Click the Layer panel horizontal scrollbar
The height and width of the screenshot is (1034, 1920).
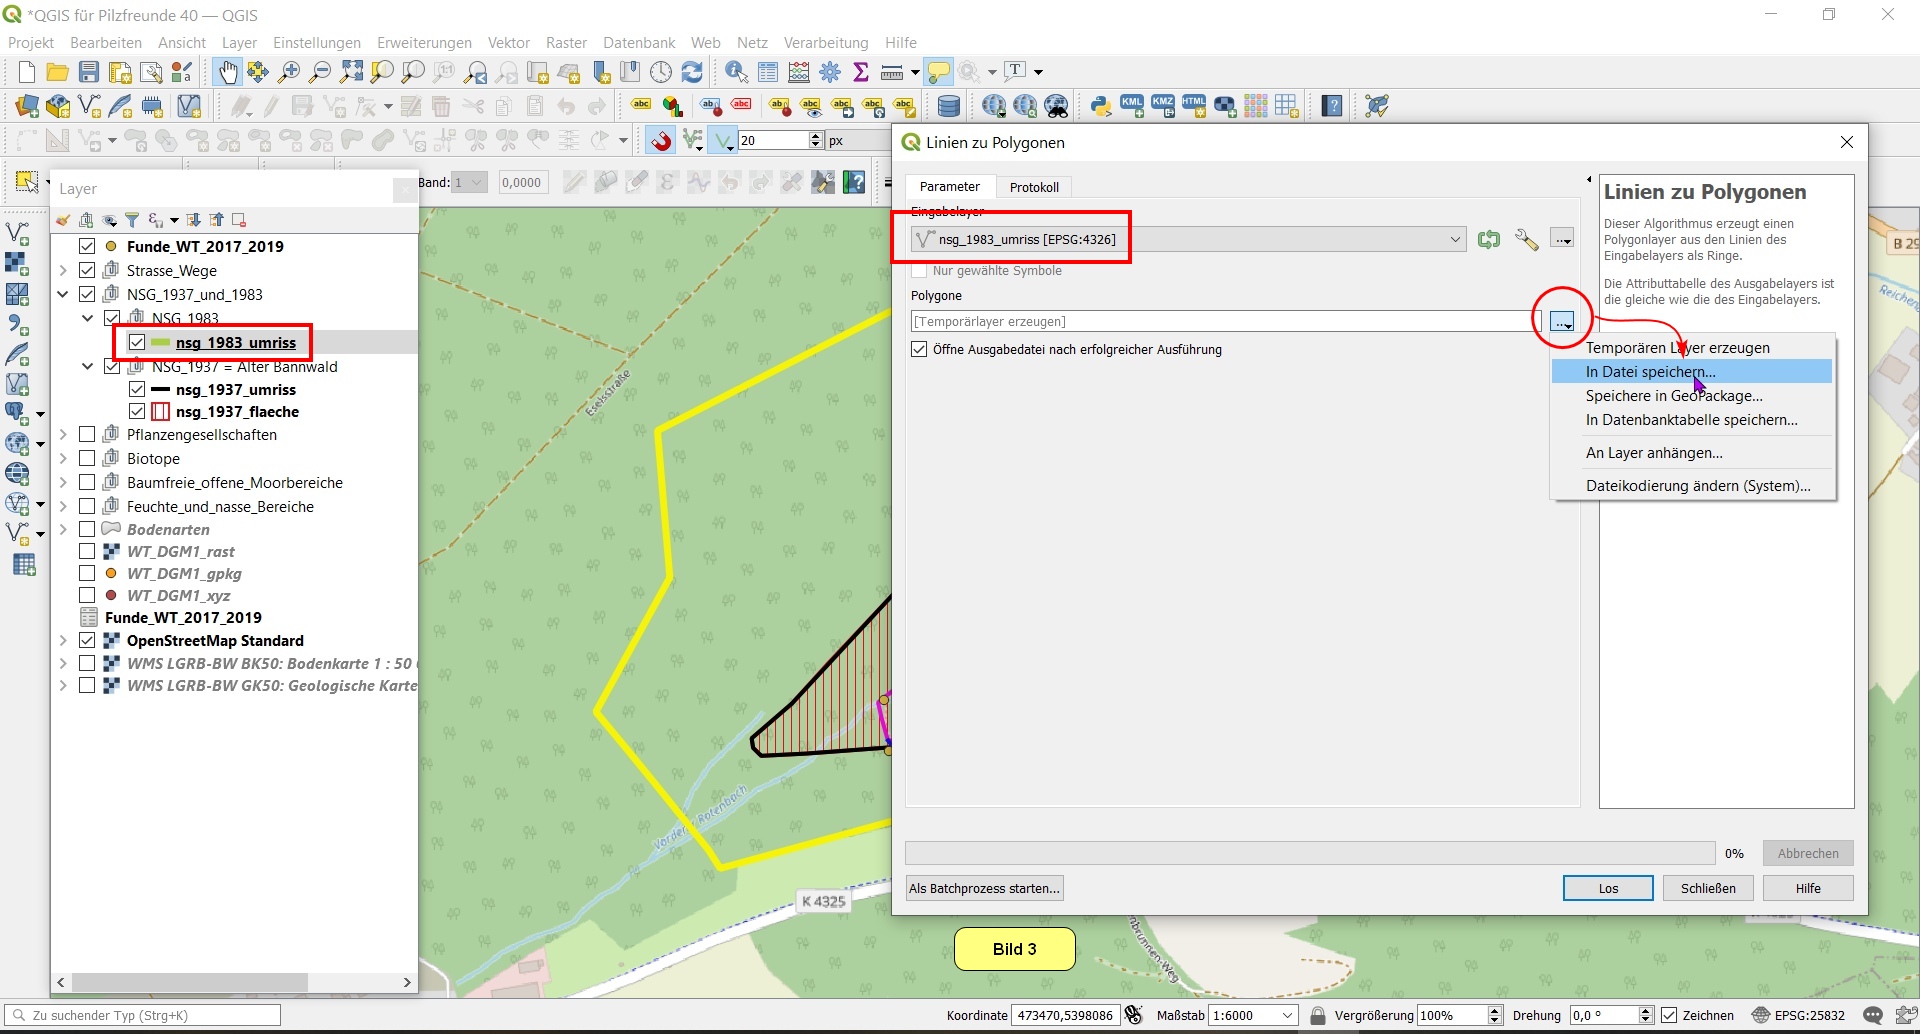tap(190, 983)
